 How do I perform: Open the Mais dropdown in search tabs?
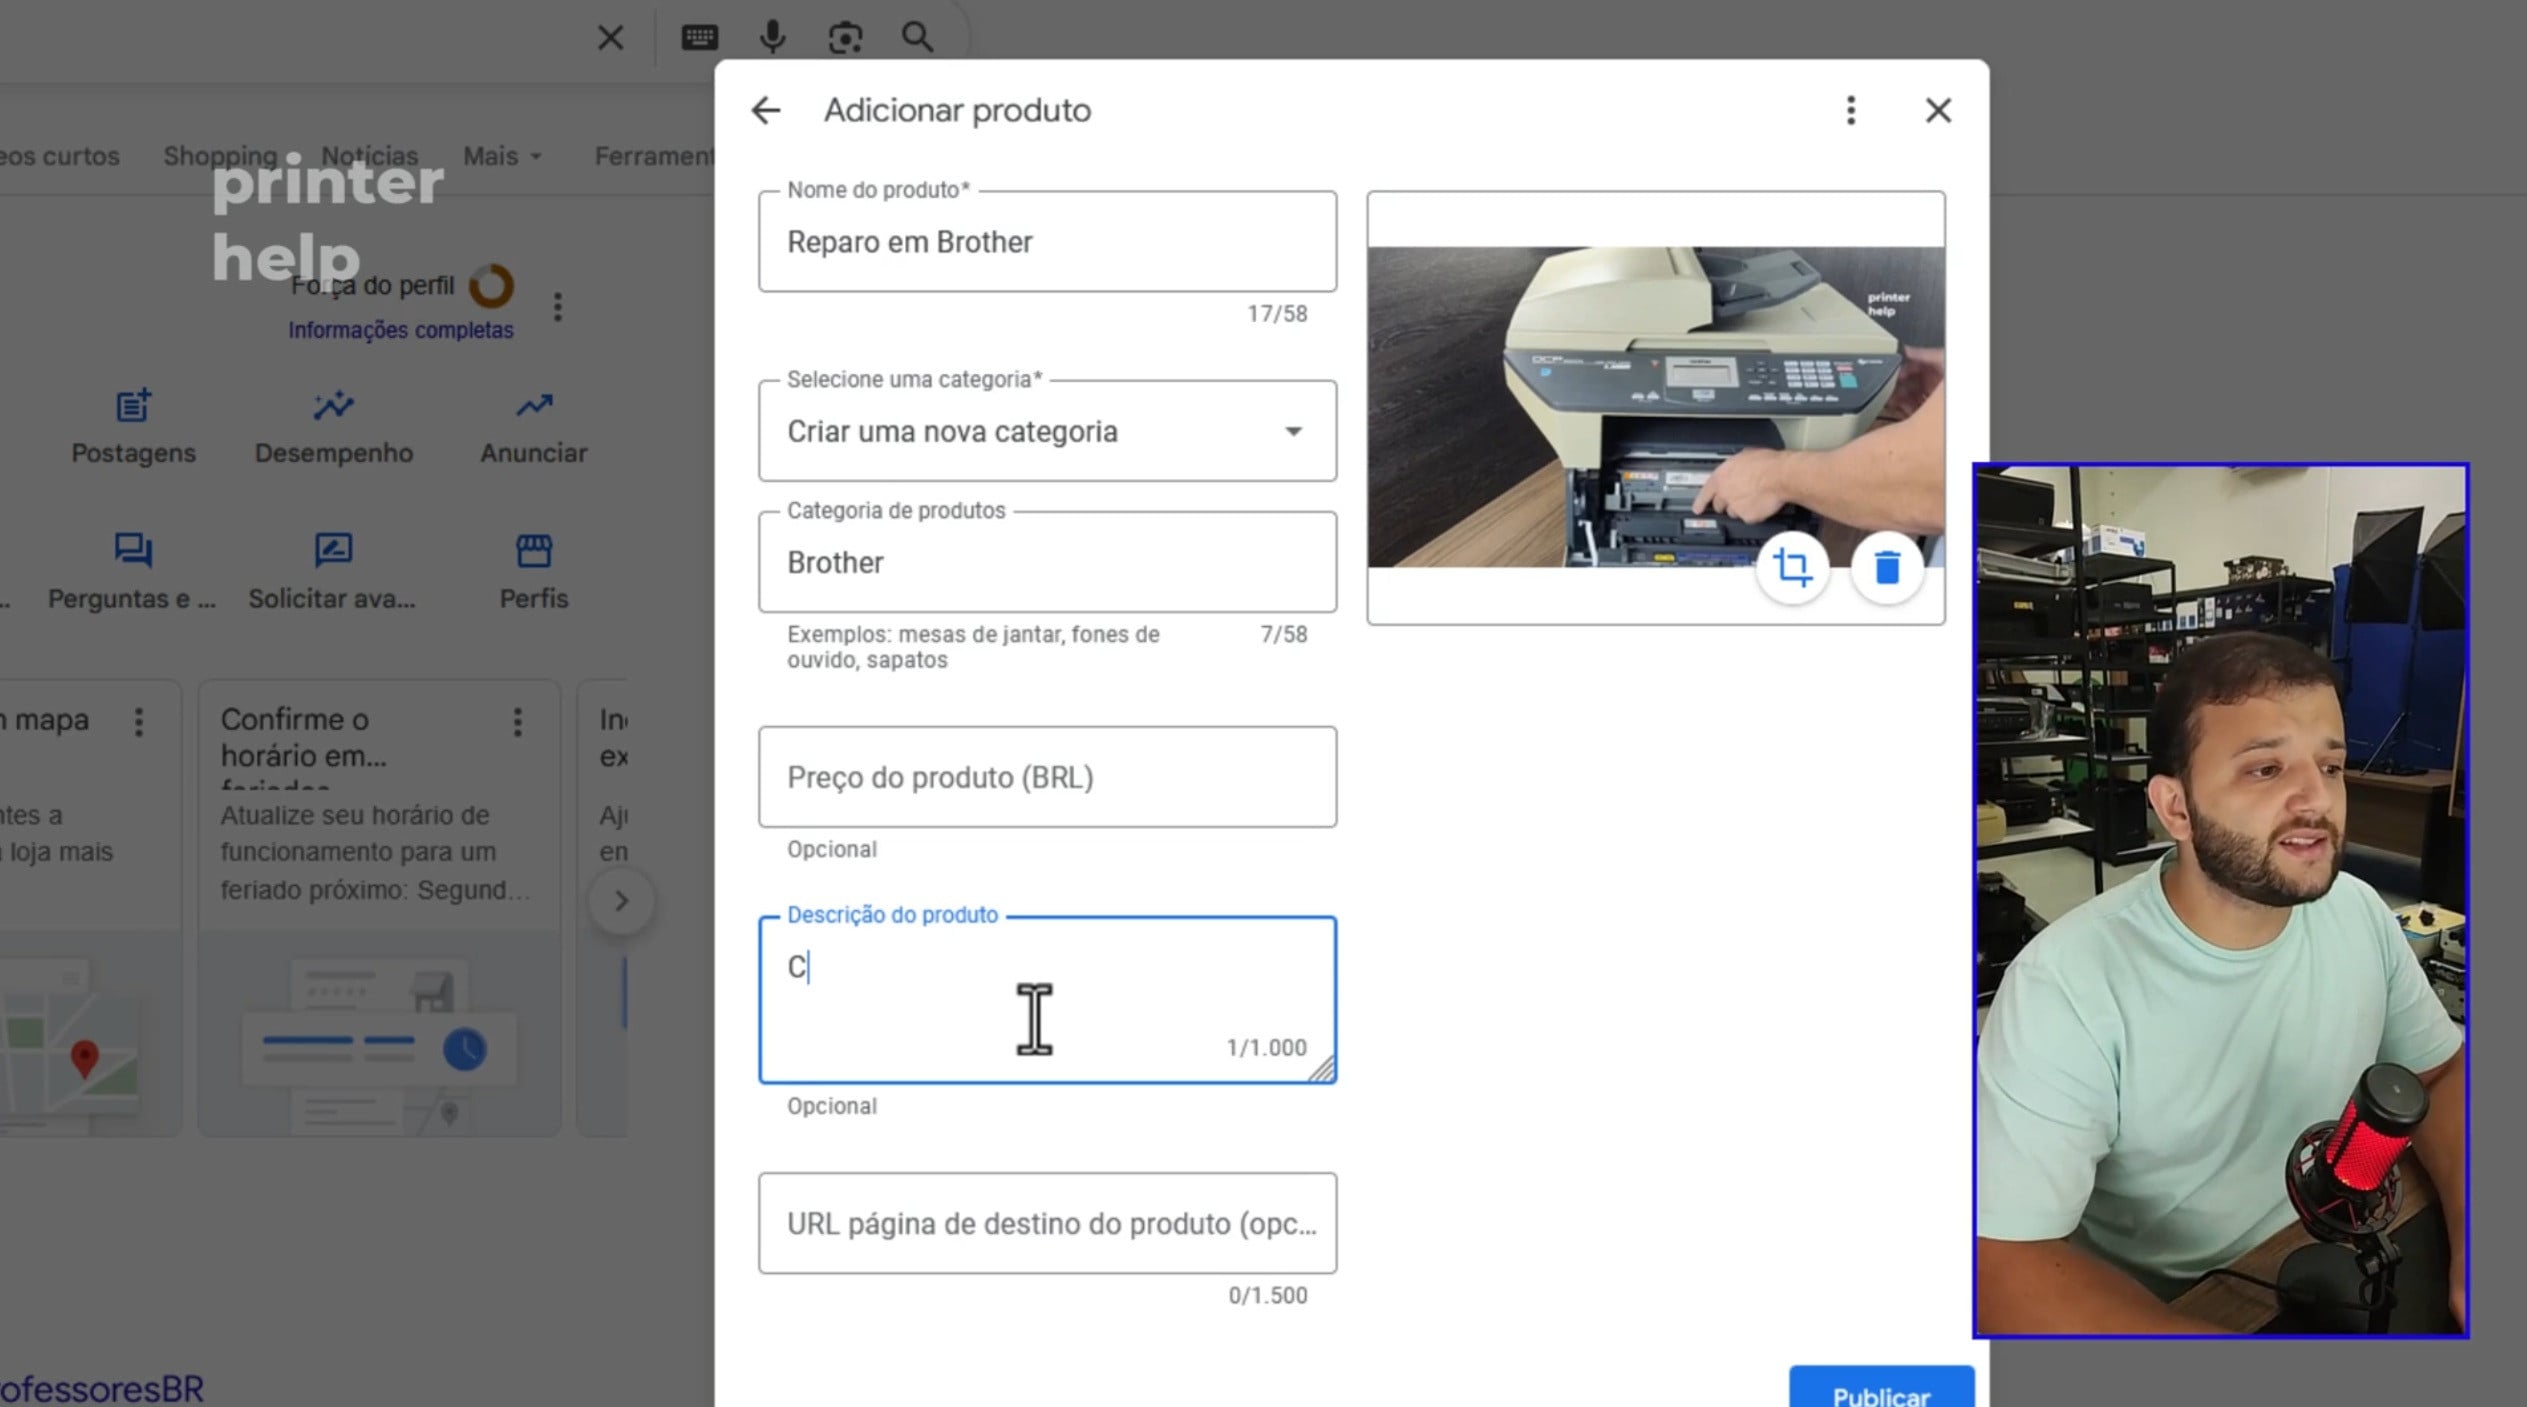click(x=501, y=156)
